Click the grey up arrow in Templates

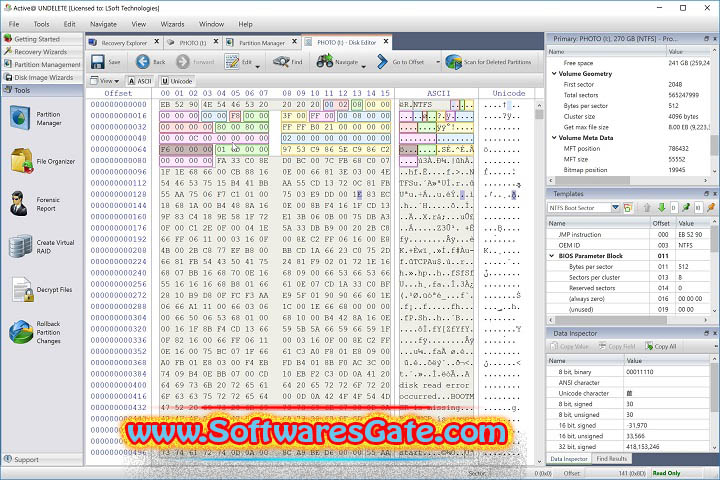[x=647, y=208]
